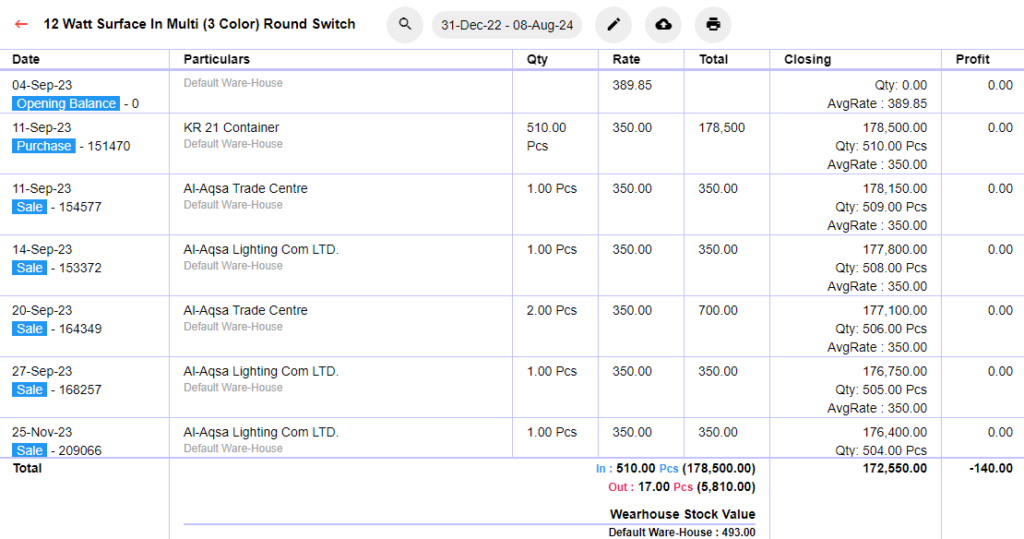The image size is (1024, 539).
Task: Select closing value 176,400.00
Action: tap(895, 431)
